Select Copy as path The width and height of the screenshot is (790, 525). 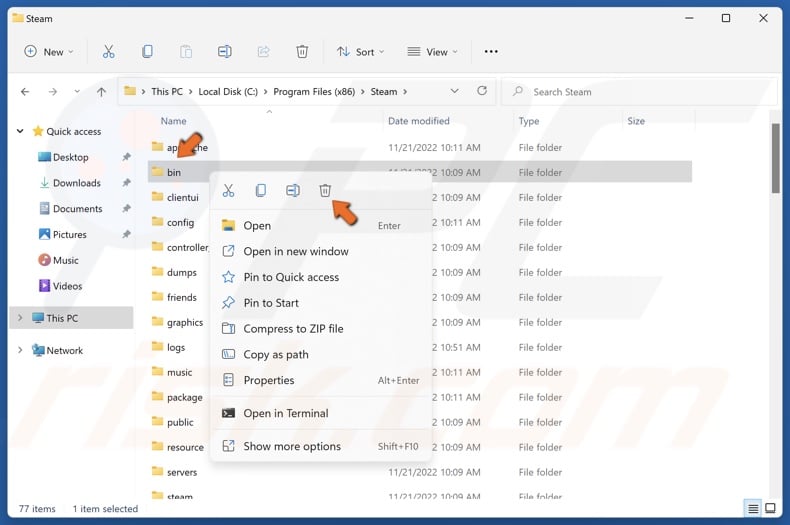click(x=321, y=354)
